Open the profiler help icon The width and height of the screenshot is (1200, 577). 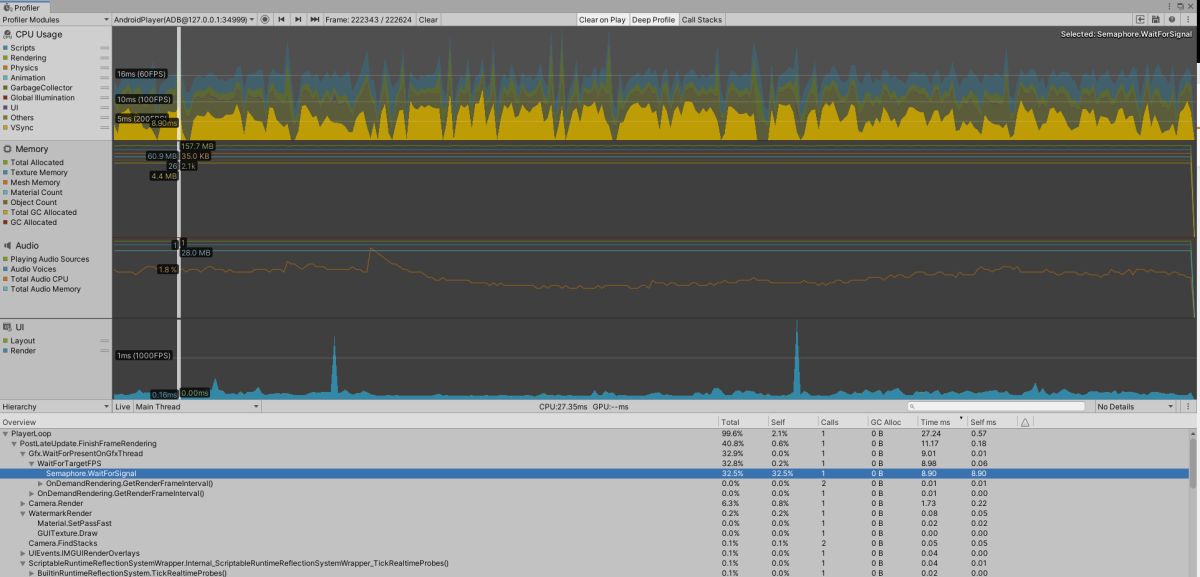pos(1172,19)
